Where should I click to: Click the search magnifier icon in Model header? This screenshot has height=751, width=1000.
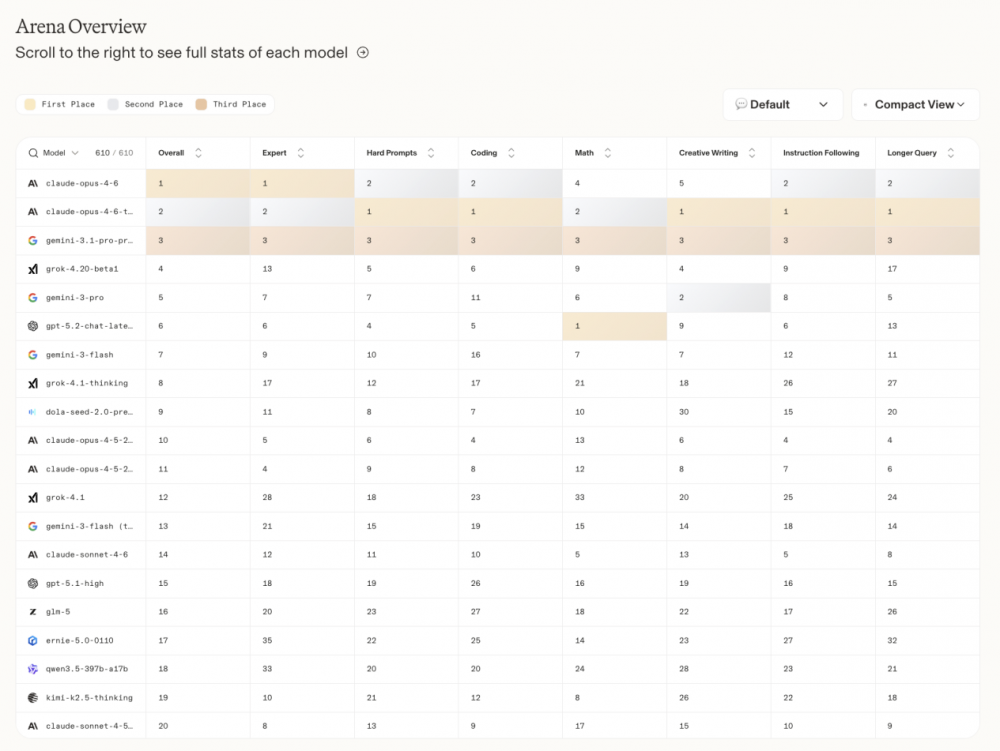[x=33, y=153]
